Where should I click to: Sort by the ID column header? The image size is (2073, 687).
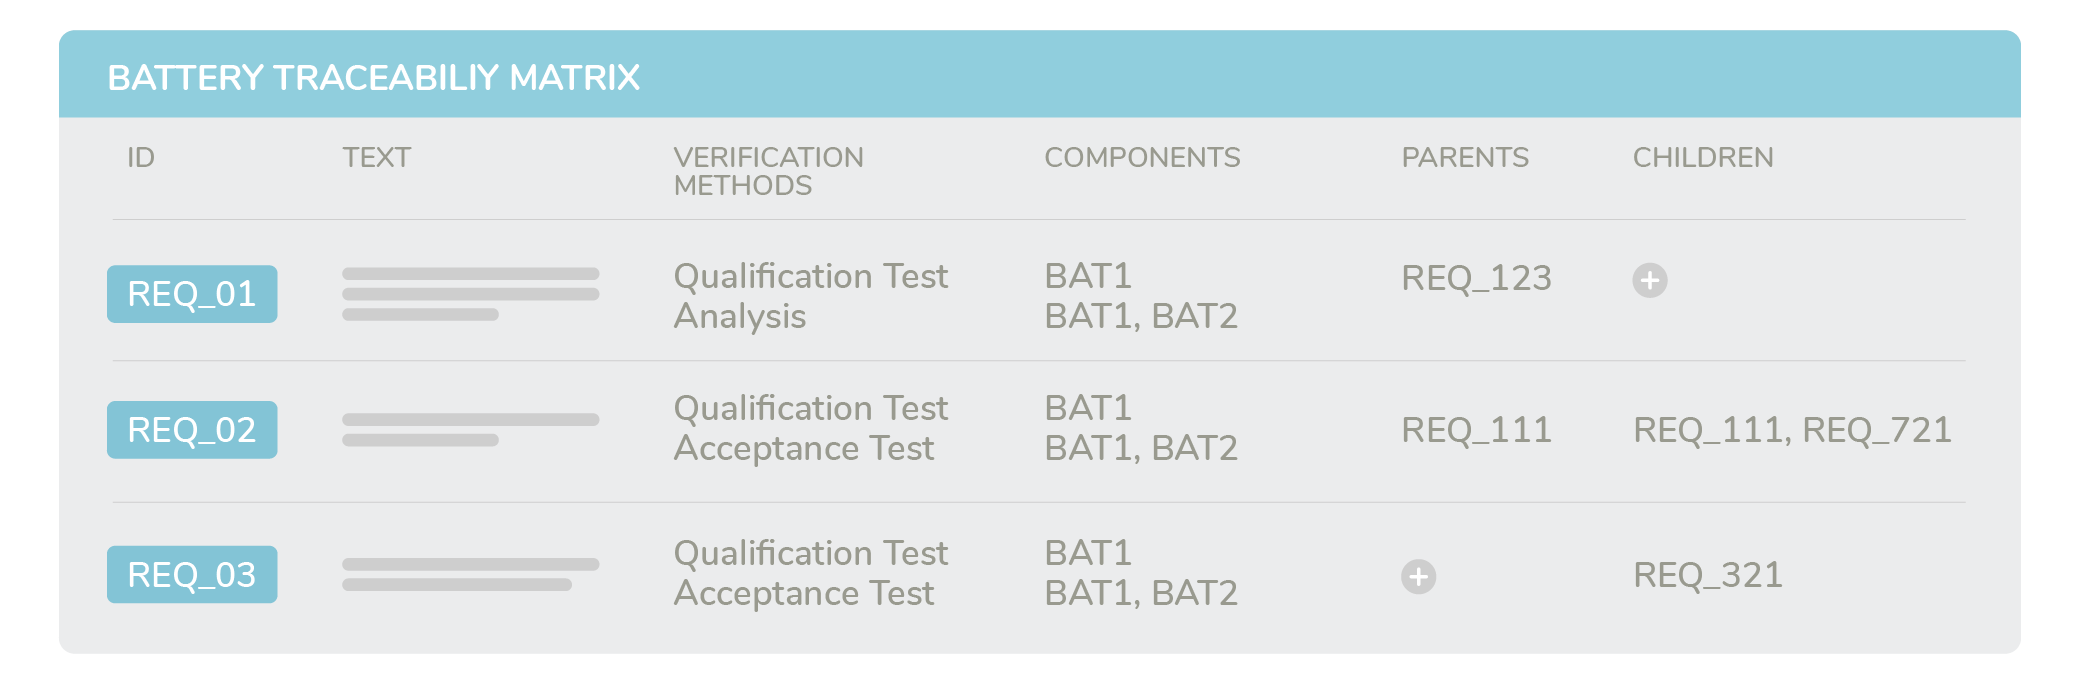tap(141, 157)
